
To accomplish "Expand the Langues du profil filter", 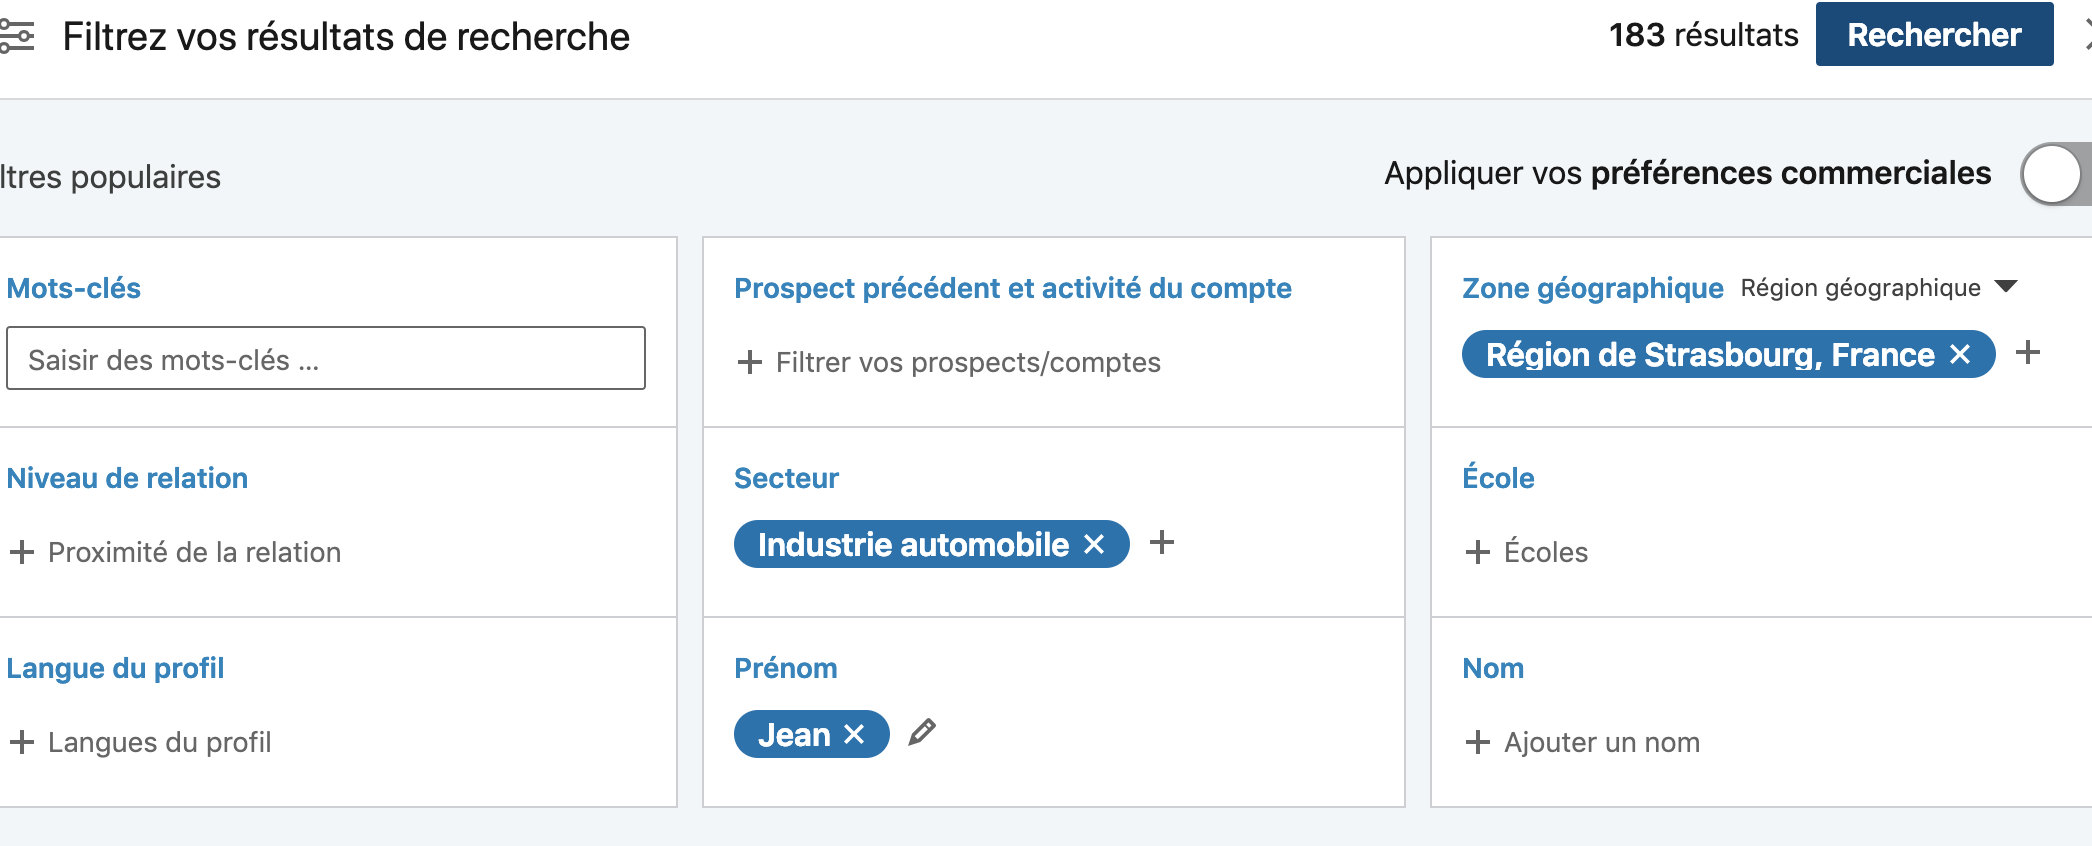I will 140,742.
